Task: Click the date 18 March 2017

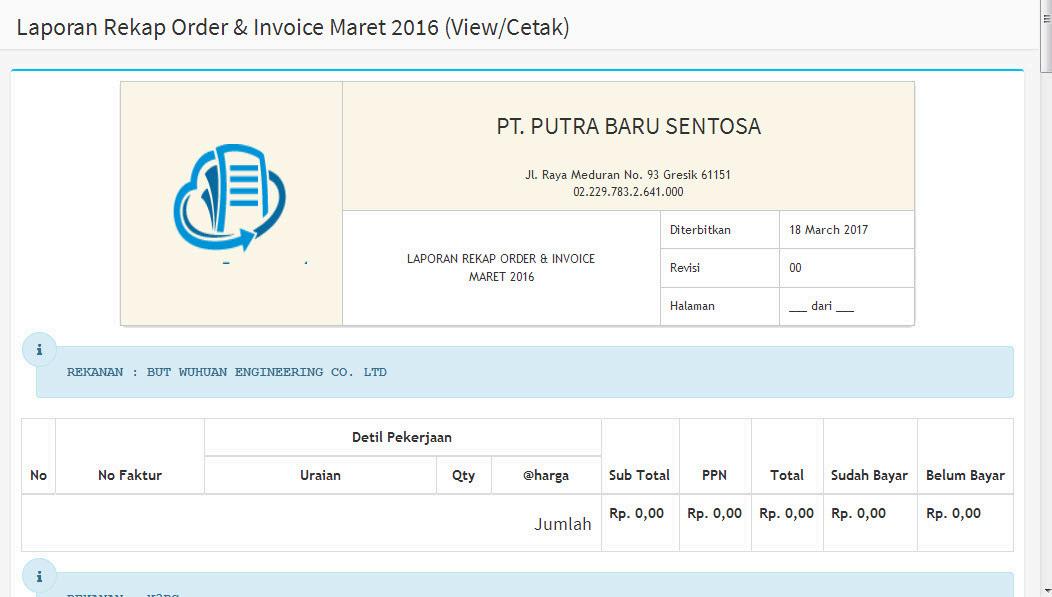Action: click(x=829, y=229)
